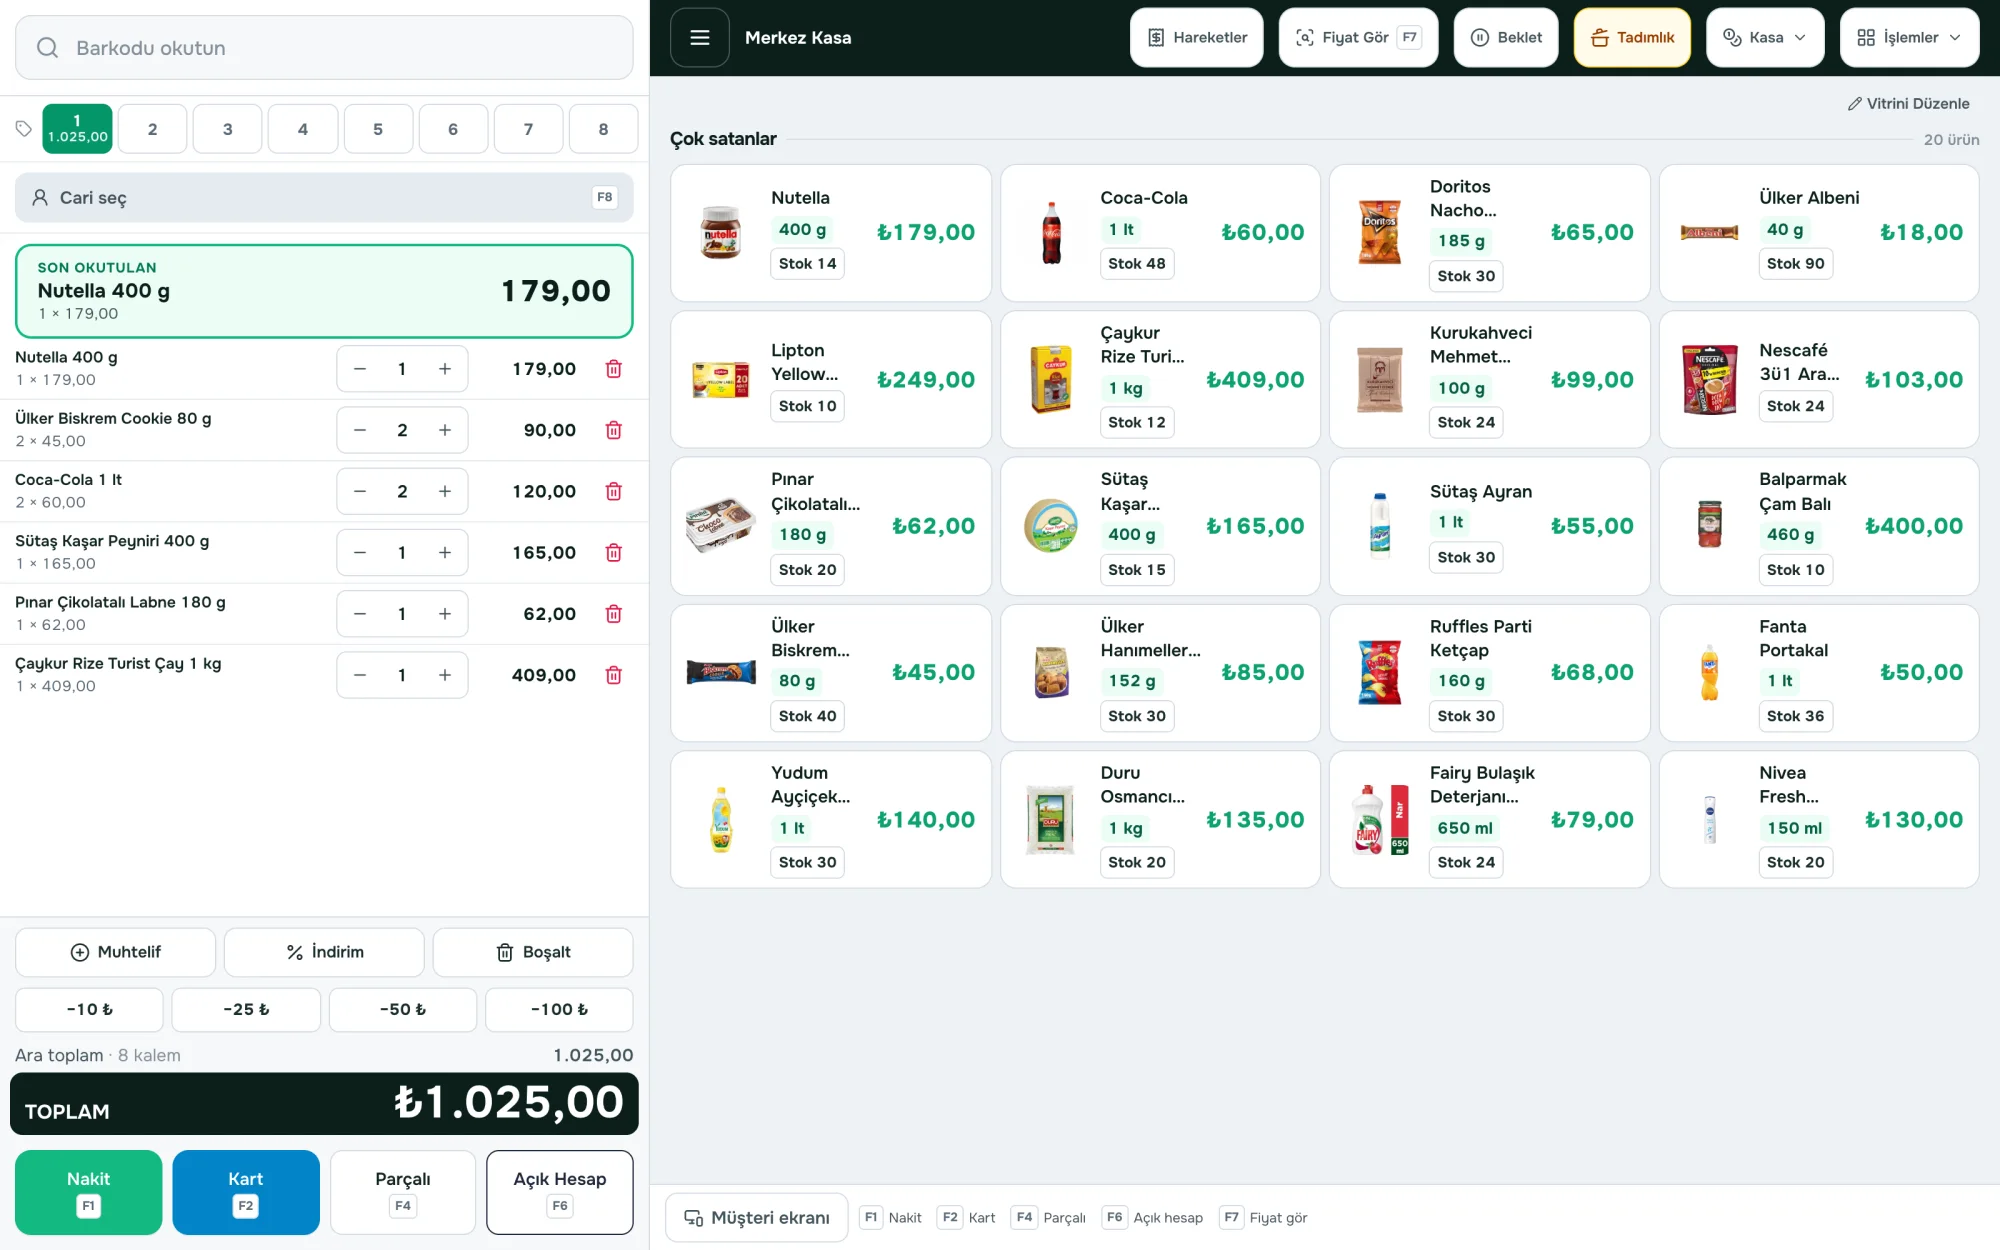This screenshot has width=2000, height=1250.
Task: Expand the İşlemler dropdown menu
Action: click(x=1909, y=38)
